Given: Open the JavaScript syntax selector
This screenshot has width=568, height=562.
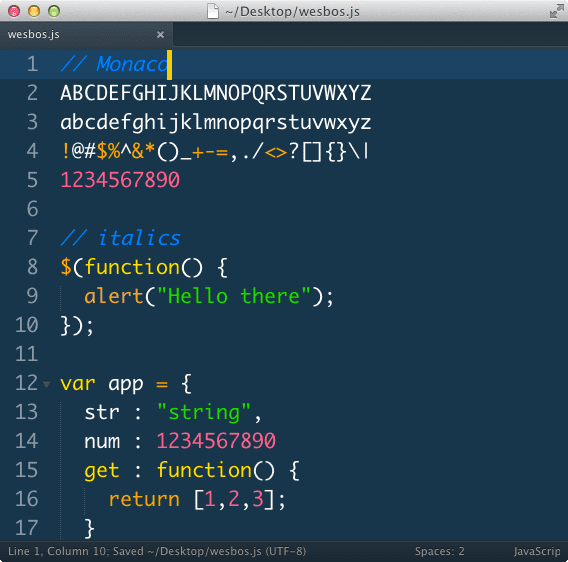Looking at the screenshot, I should click(x=537, y=551).
